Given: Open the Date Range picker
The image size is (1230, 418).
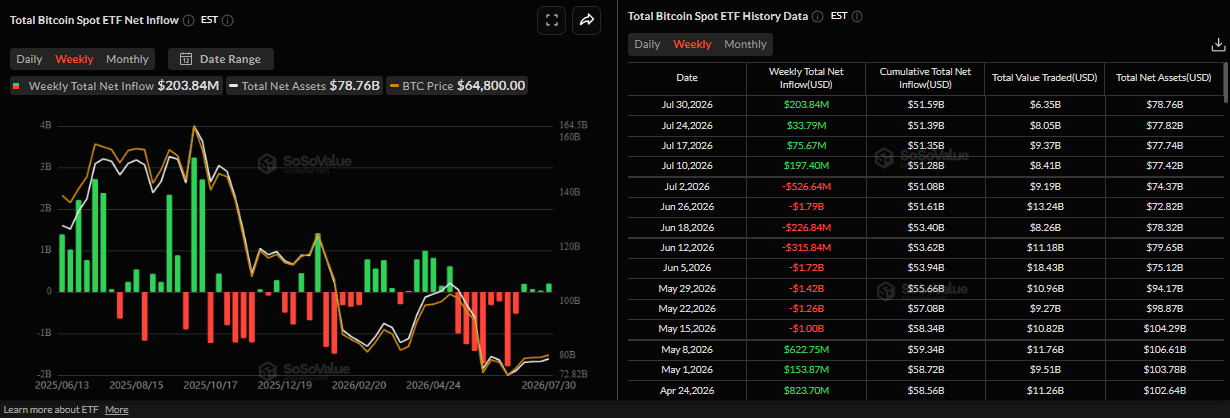Looking at the screenshot, I should (221, 59).
